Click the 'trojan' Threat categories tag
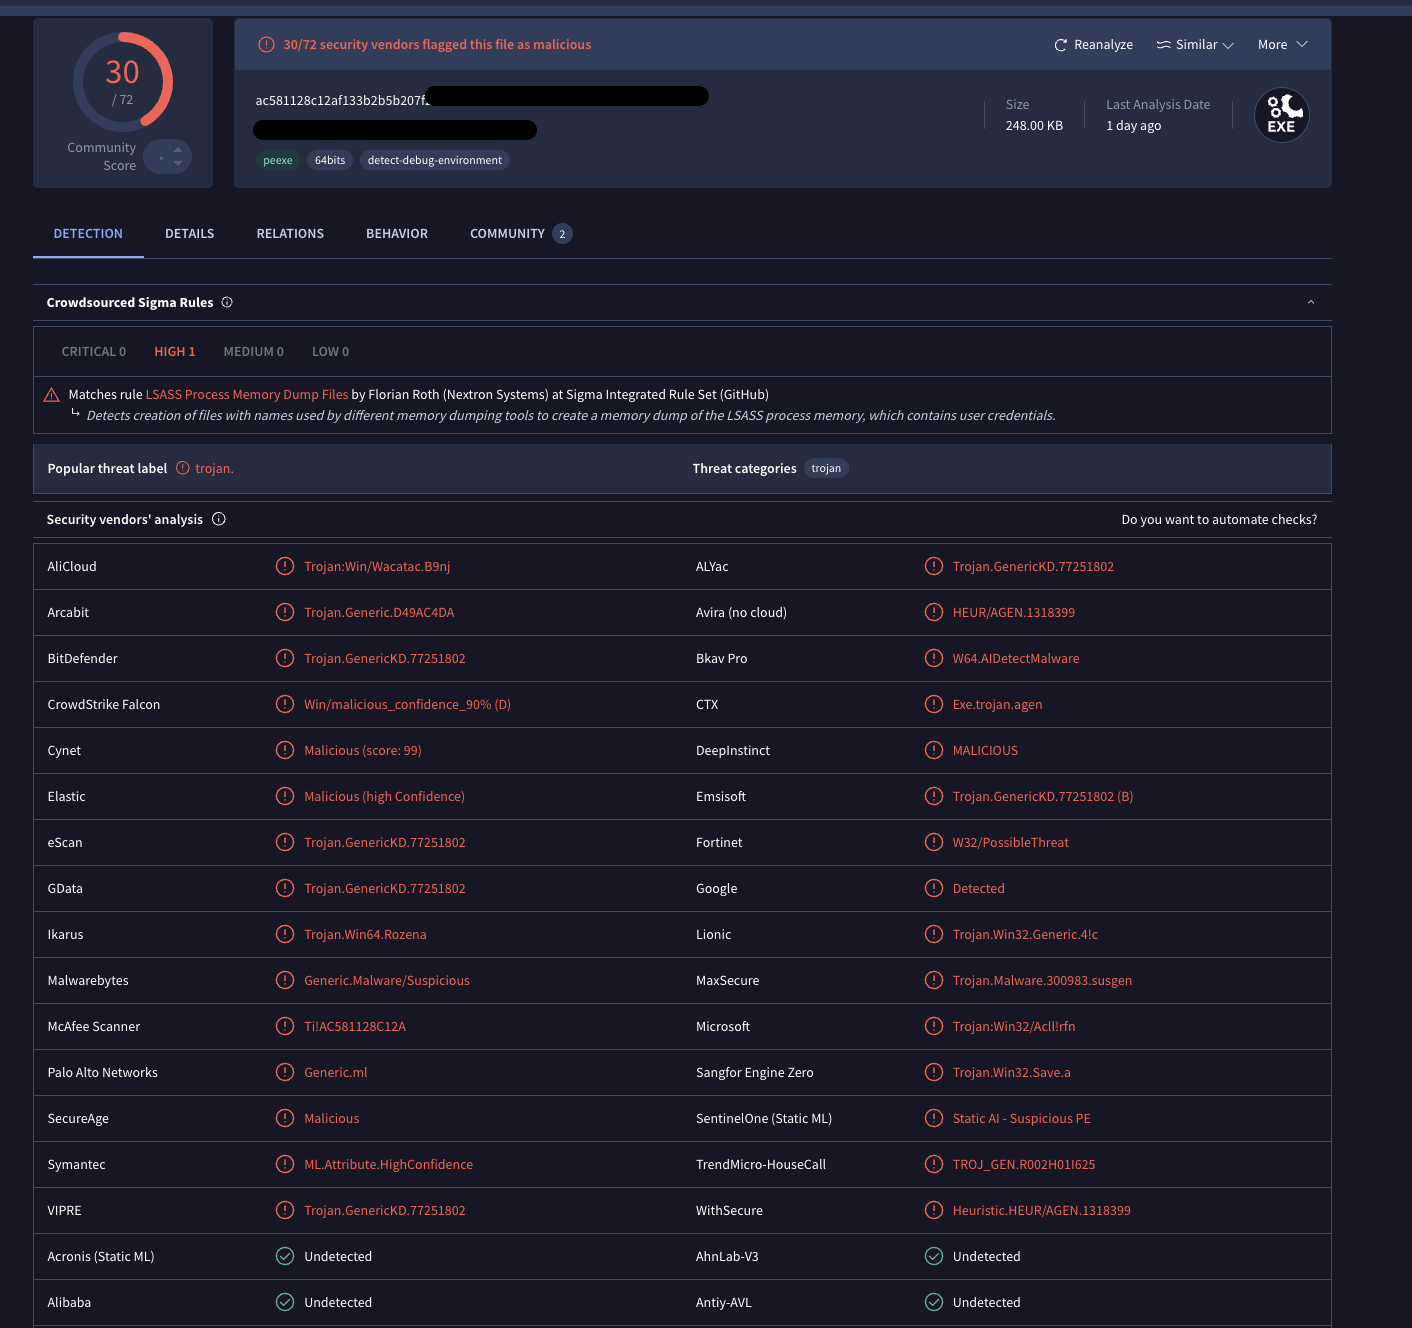Viewport: 1412px width, 1328px height. (x=826, y=468)
